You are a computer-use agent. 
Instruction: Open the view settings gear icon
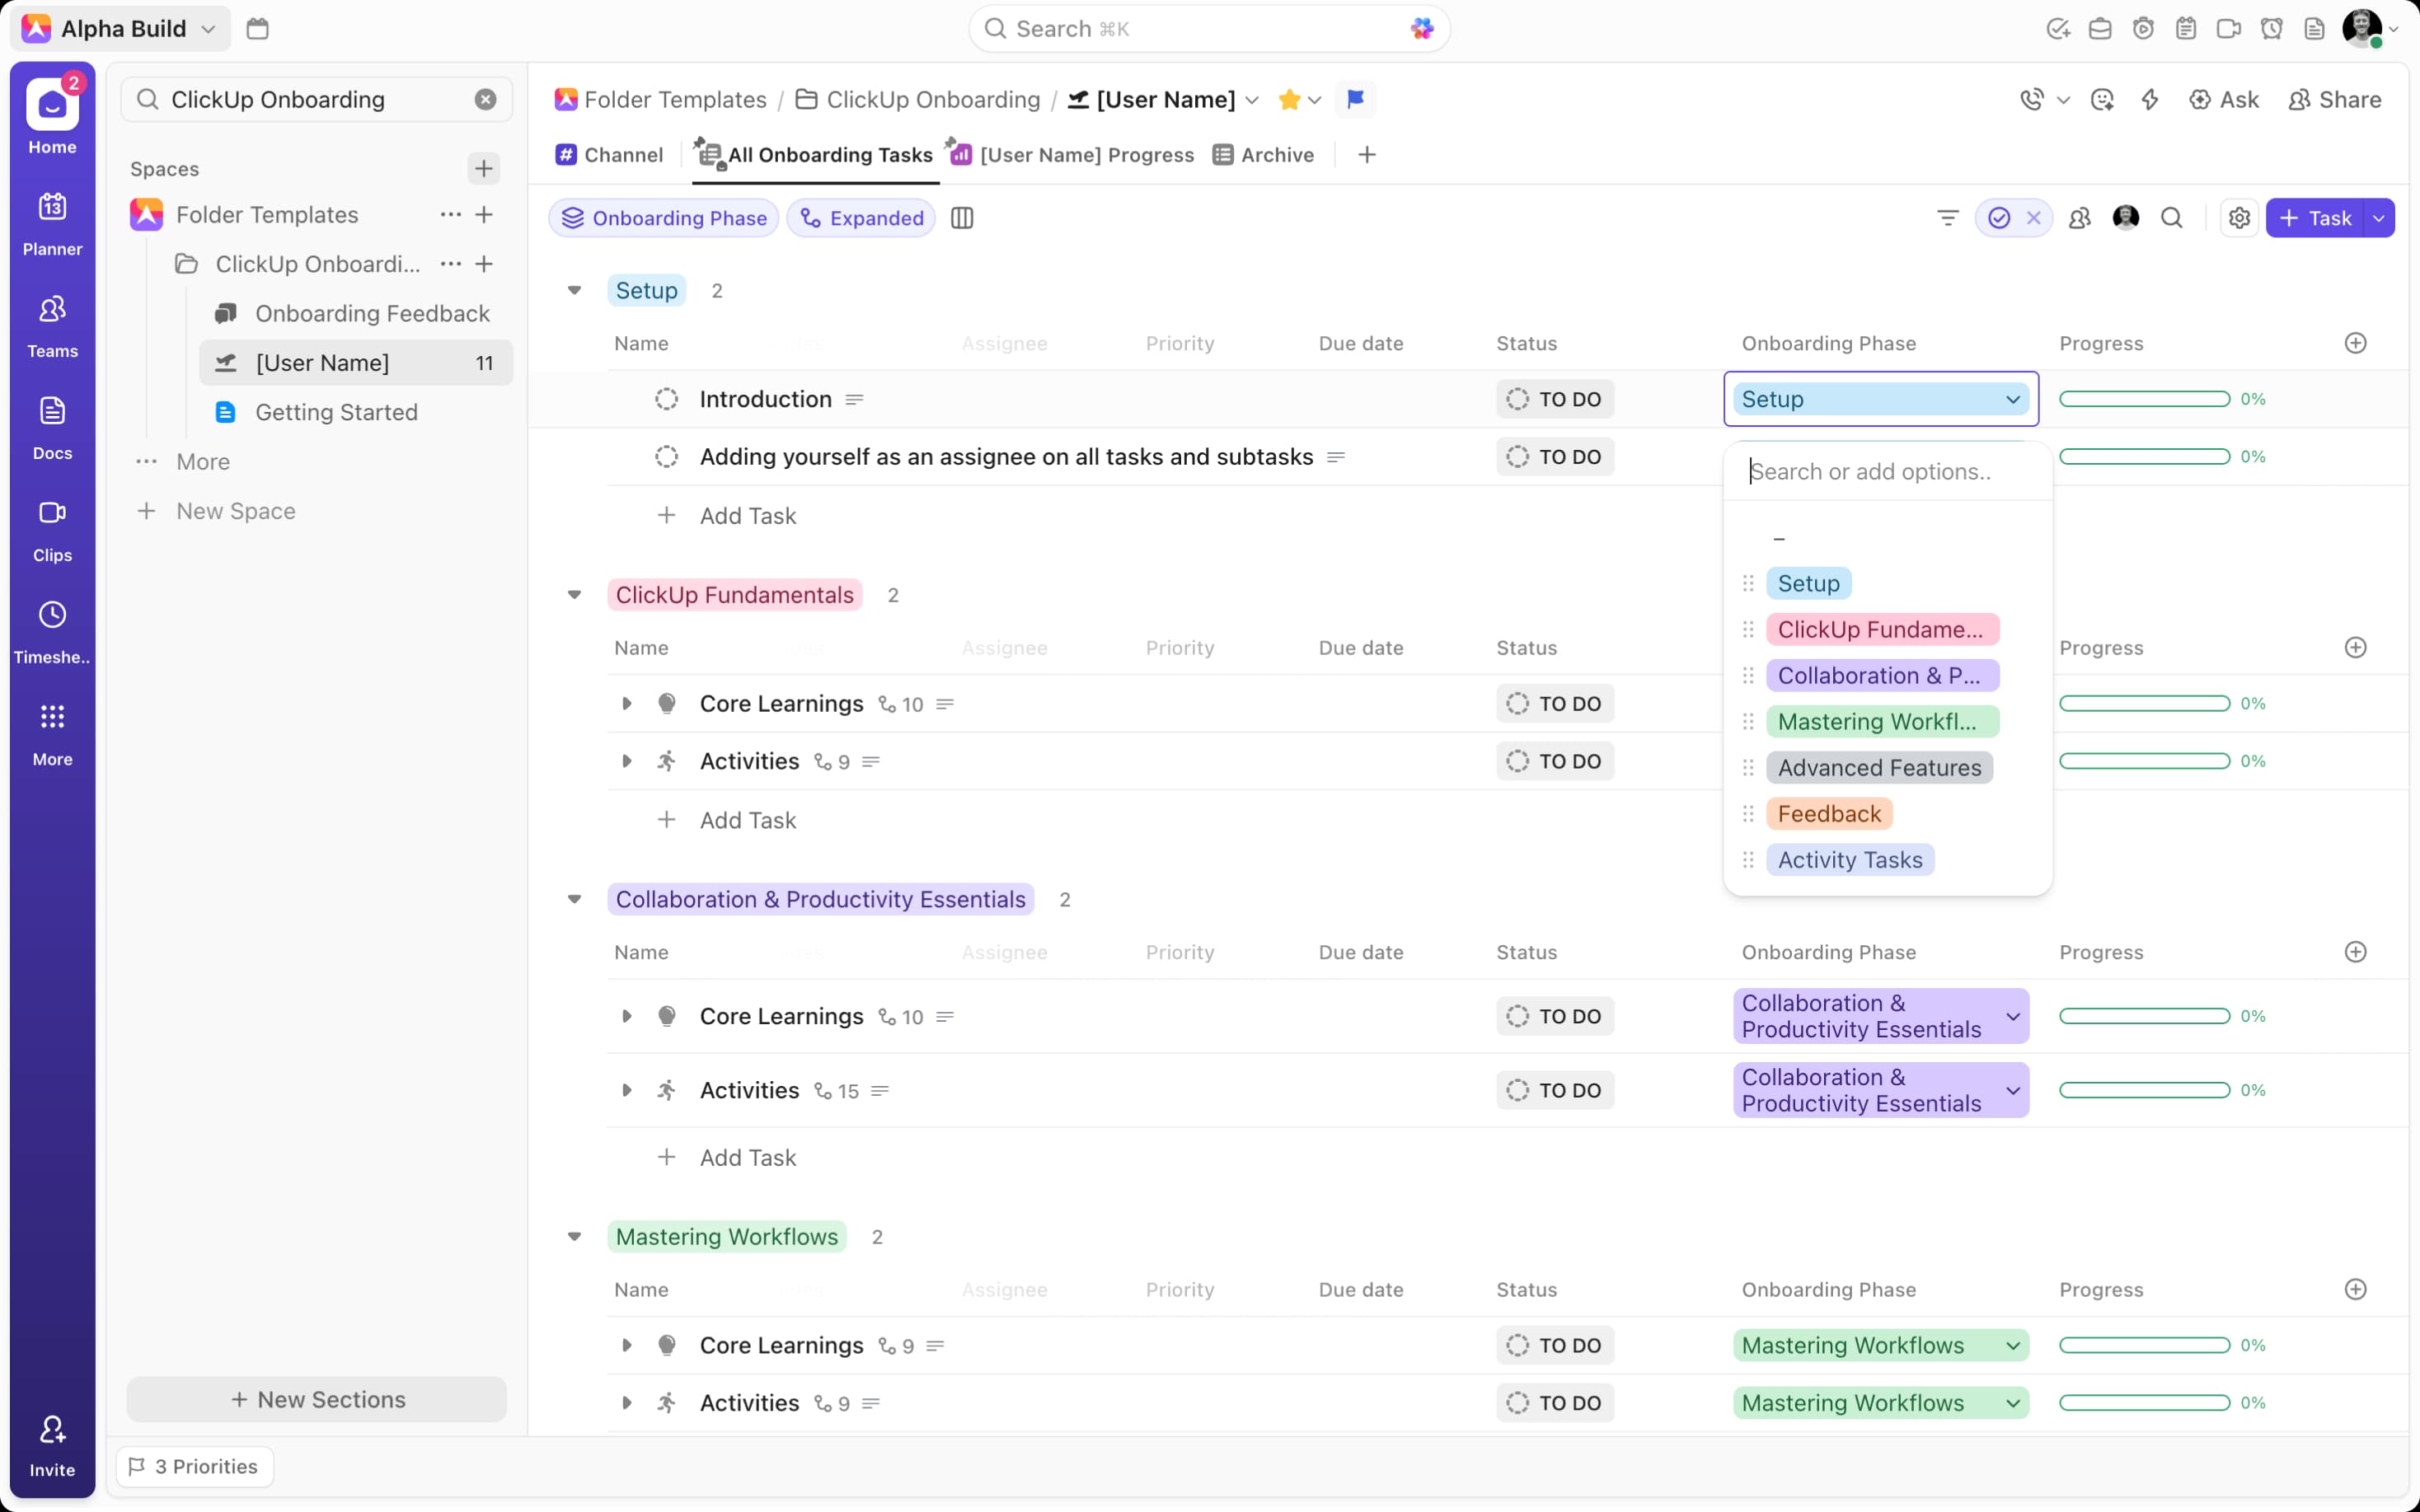2239,218
